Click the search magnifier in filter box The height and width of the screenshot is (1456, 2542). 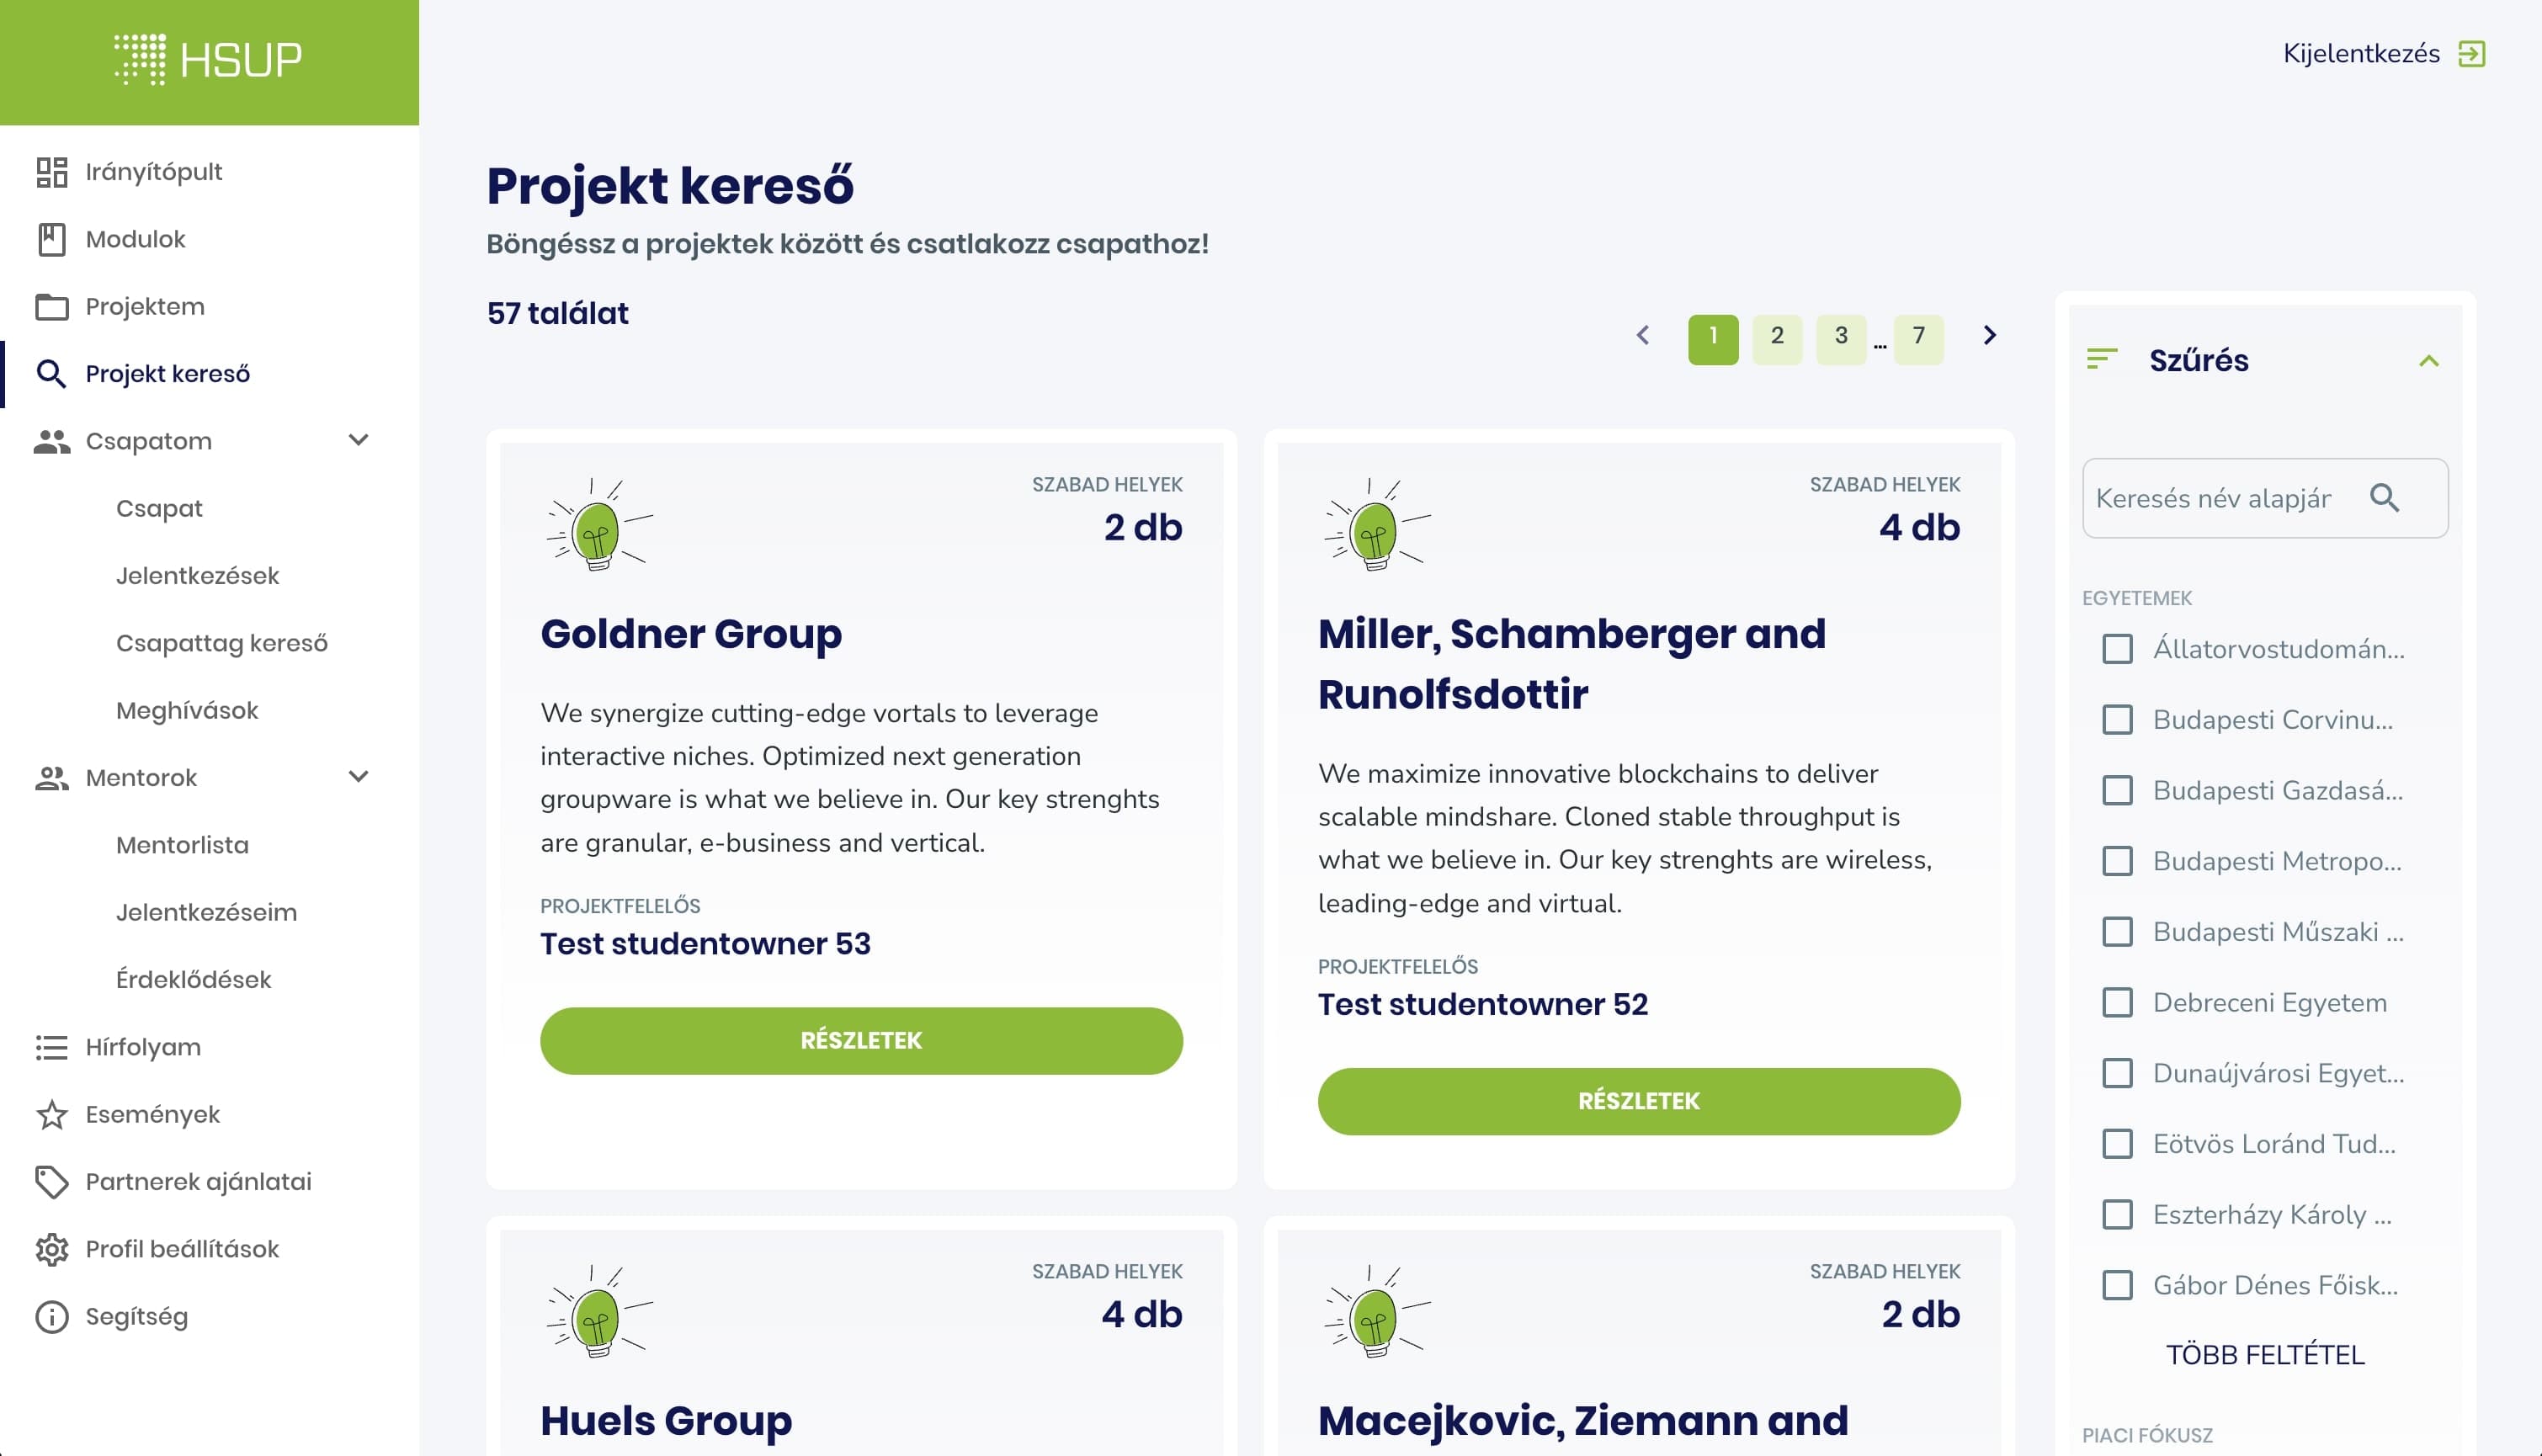pos(2384,498)
